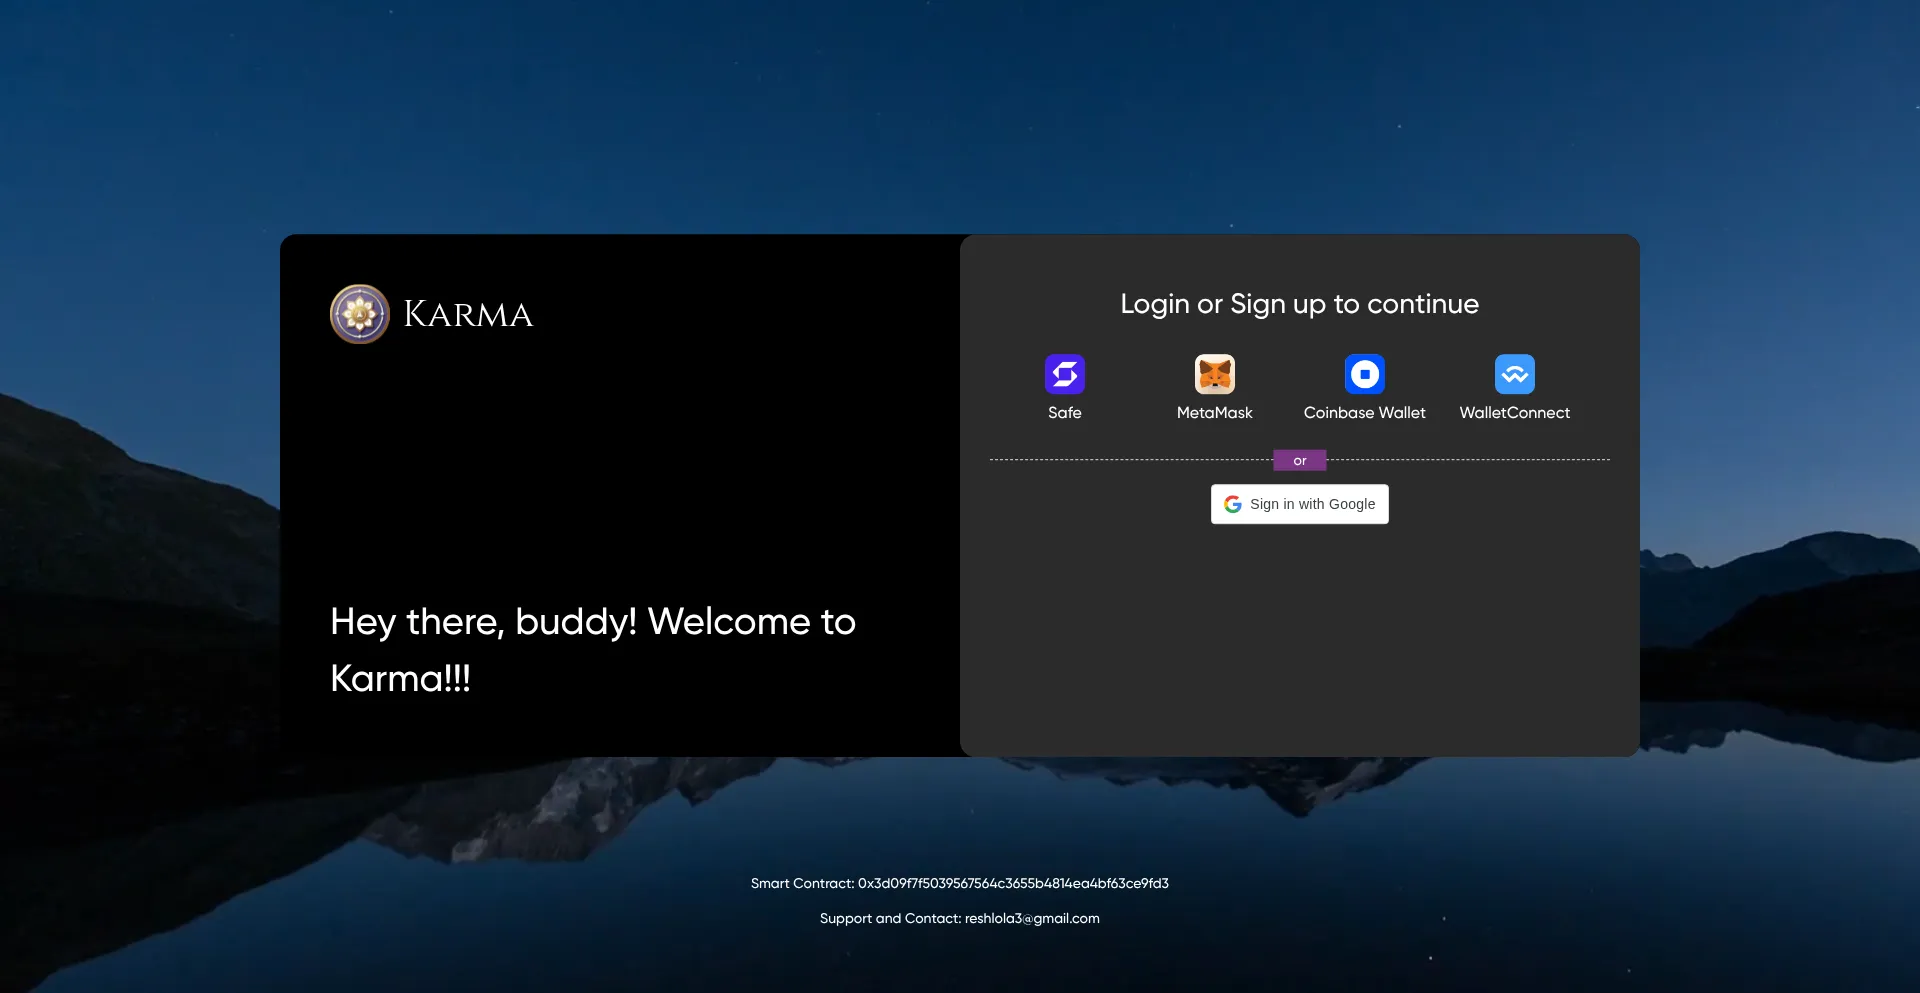Click the Google G logo
Image resolution: width=1920 pixels, height=993 pixels.
[1233, 504]
